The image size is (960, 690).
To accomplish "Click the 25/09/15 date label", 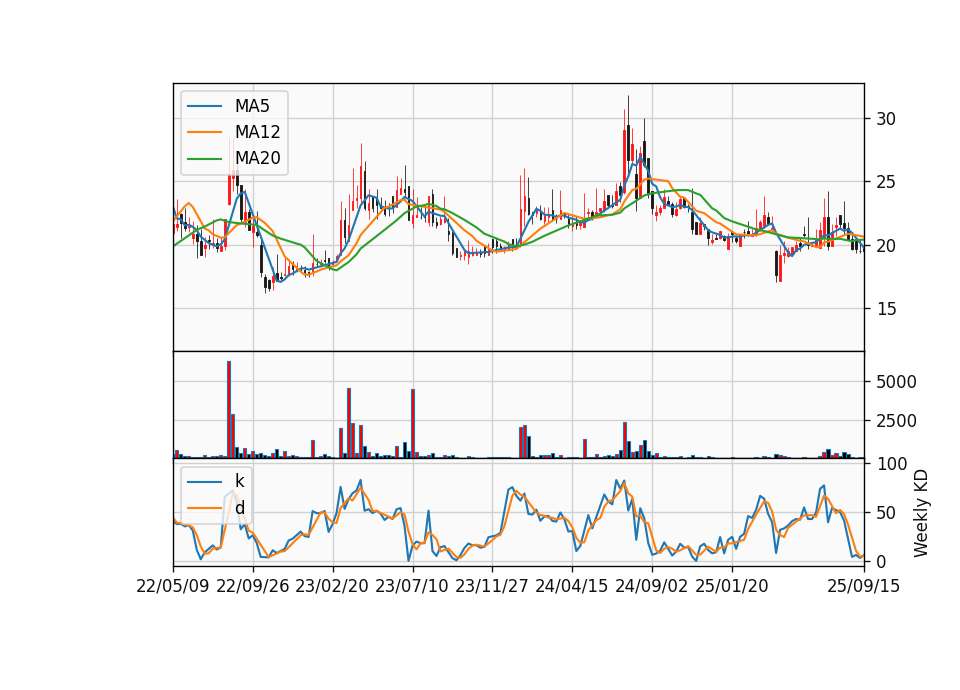I will pos(864,586).
